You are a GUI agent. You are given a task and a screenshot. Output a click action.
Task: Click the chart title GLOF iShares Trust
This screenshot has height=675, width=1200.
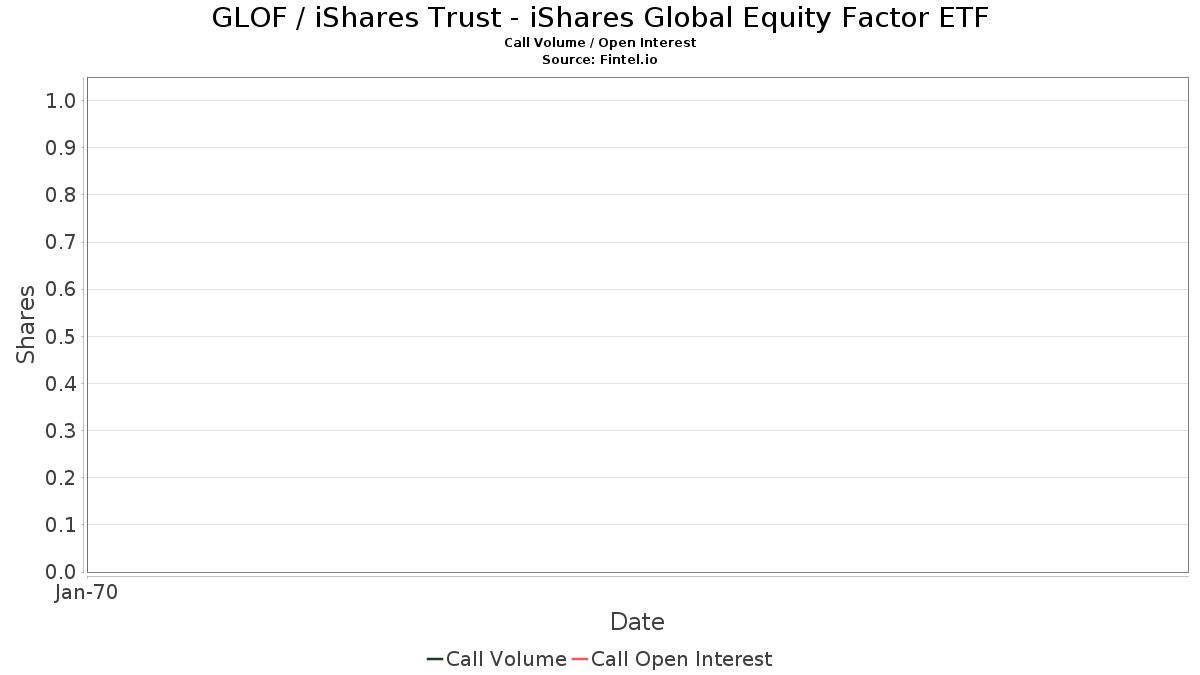pyautogui.click(x=600, y=18)
